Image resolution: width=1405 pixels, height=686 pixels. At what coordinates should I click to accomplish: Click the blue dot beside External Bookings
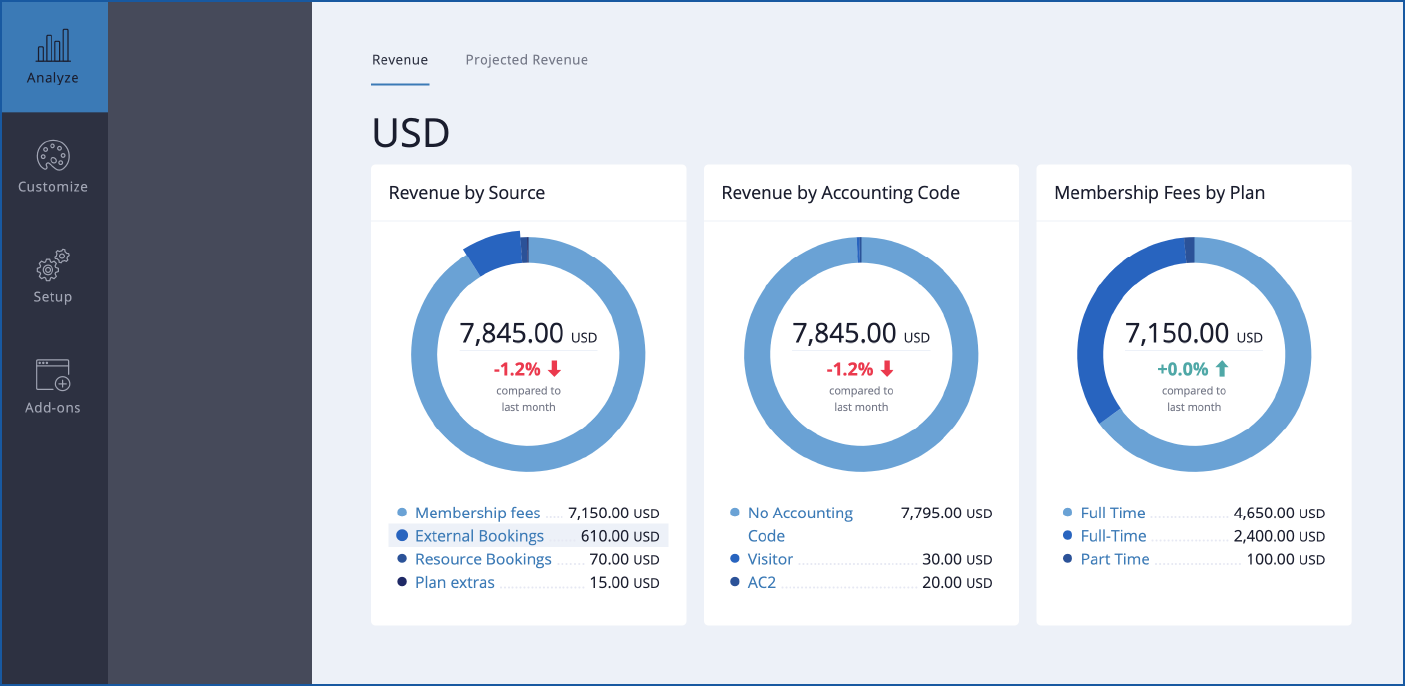[401, 535]
